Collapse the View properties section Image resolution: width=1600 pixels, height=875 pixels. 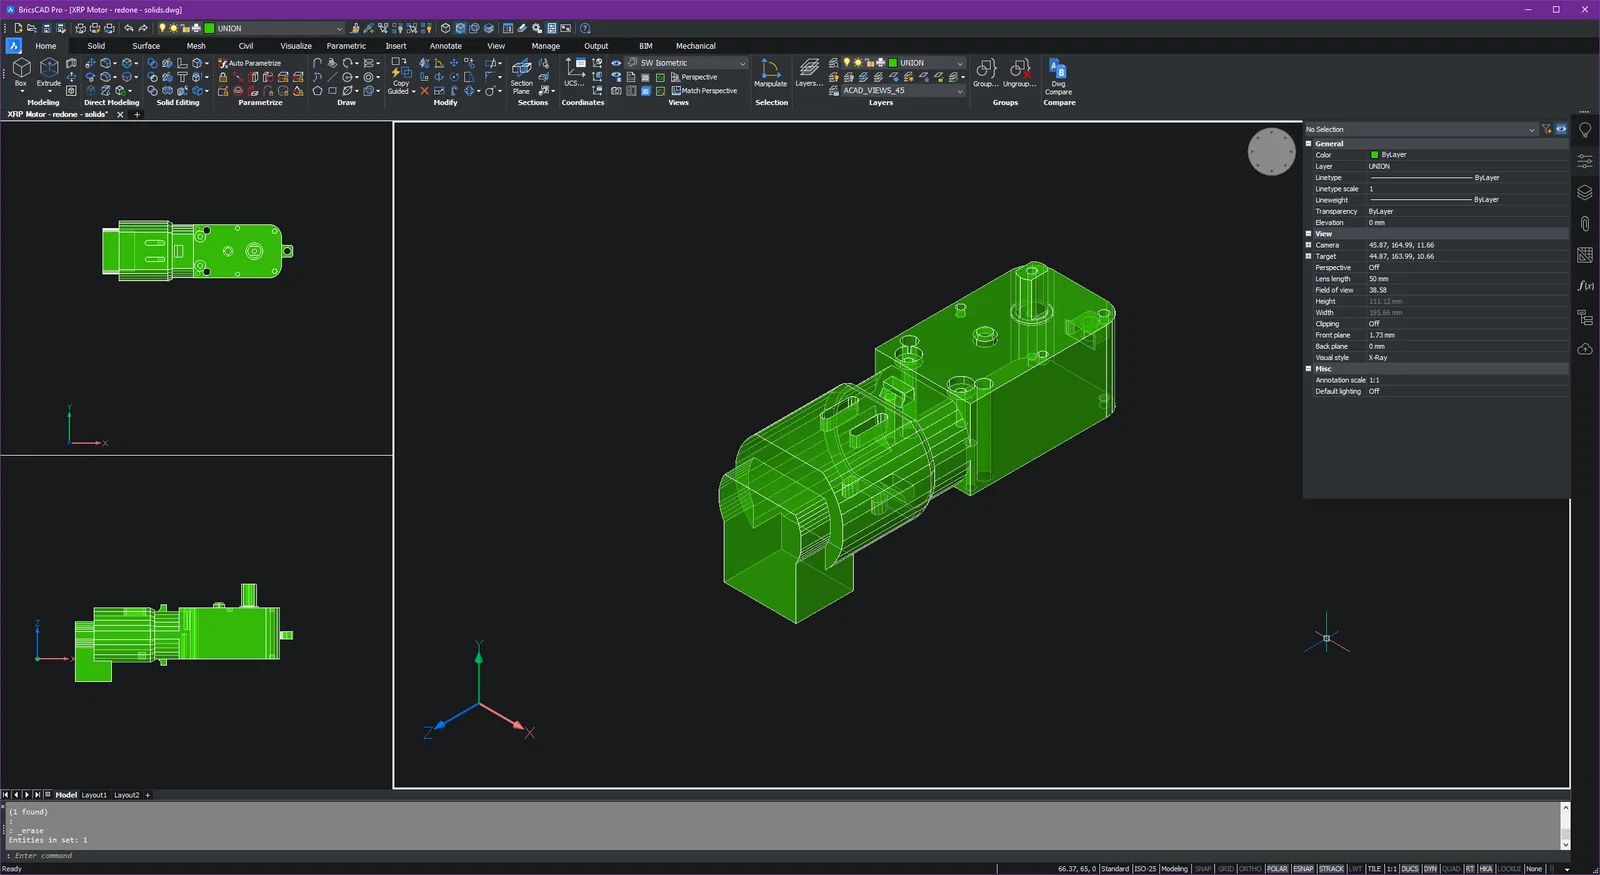[x=1308, y=234]
